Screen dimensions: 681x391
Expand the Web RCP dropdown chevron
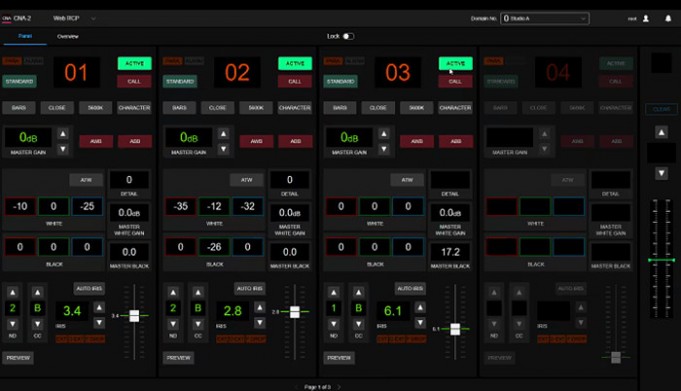click(x=93, y=18)
